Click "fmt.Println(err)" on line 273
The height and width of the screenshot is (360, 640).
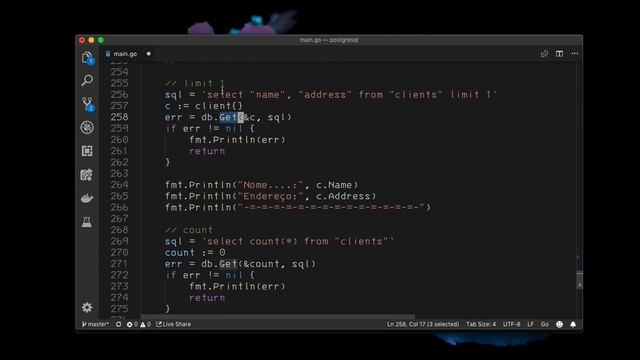237,287
